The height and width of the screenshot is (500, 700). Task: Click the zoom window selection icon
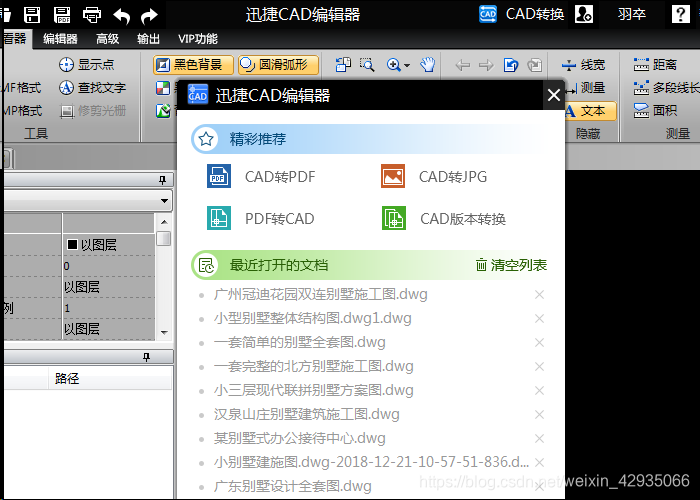click(367, 65)
